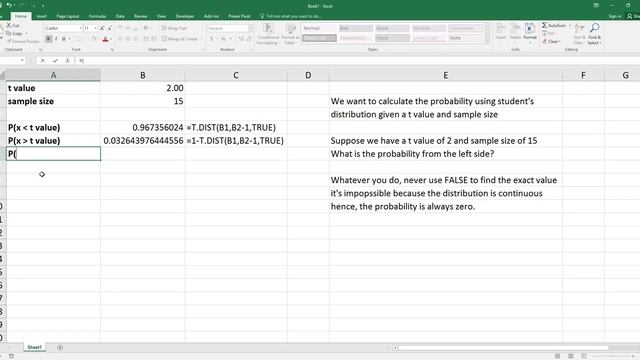
Task: Open the Font dialog launcher
Action: pyautogui.click(x=112, y=49)
